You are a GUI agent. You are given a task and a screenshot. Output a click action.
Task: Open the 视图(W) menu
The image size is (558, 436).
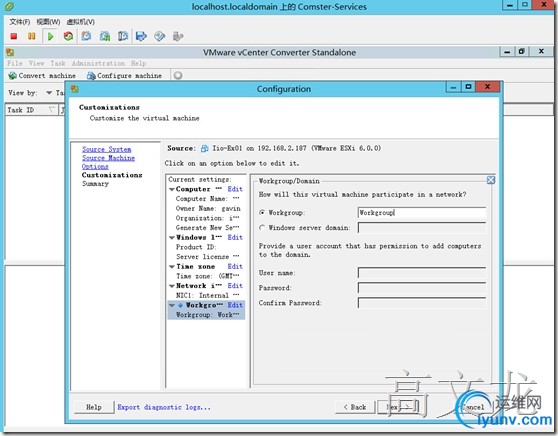pos(48,22)
